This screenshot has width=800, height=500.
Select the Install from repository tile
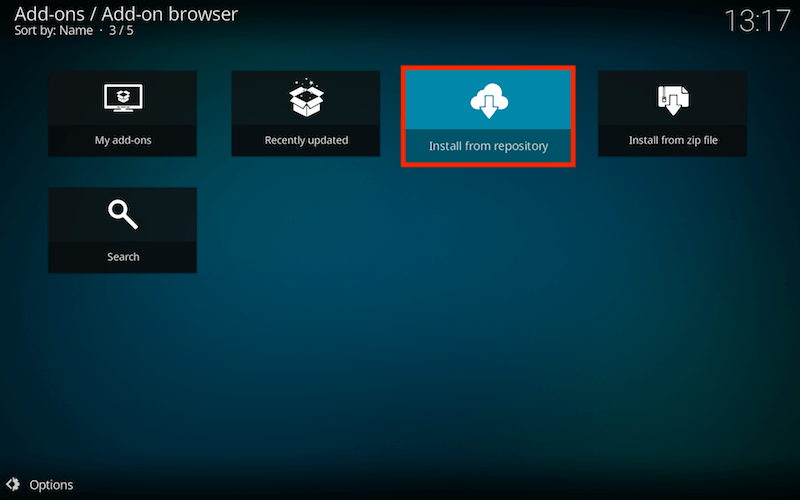(x=488, y=116)
